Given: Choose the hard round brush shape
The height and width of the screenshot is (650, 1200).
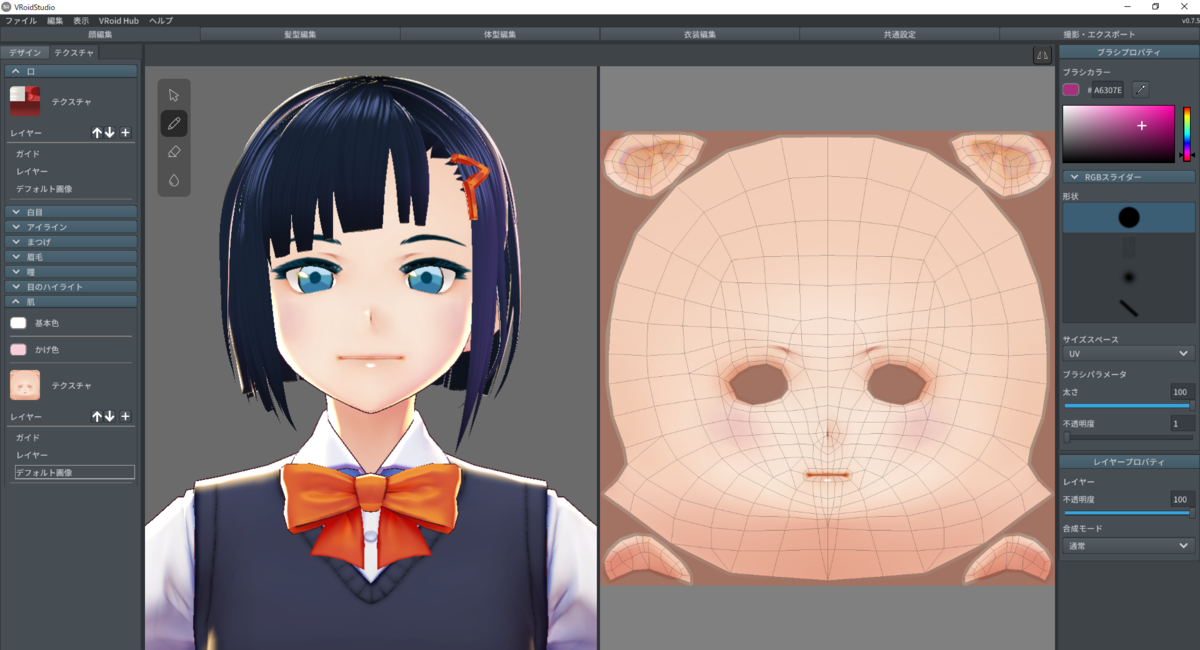Looking at the screenshot, I should [x=1128, y=218].
